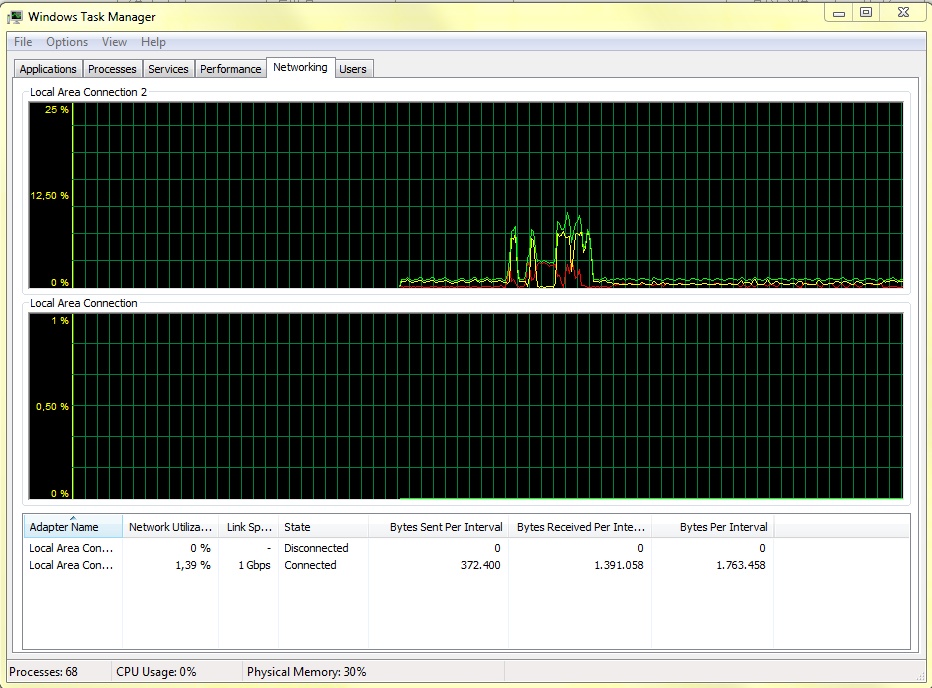Minimize the Task Manager window
Screen dimensions: 932x688
tap(839, 12)
